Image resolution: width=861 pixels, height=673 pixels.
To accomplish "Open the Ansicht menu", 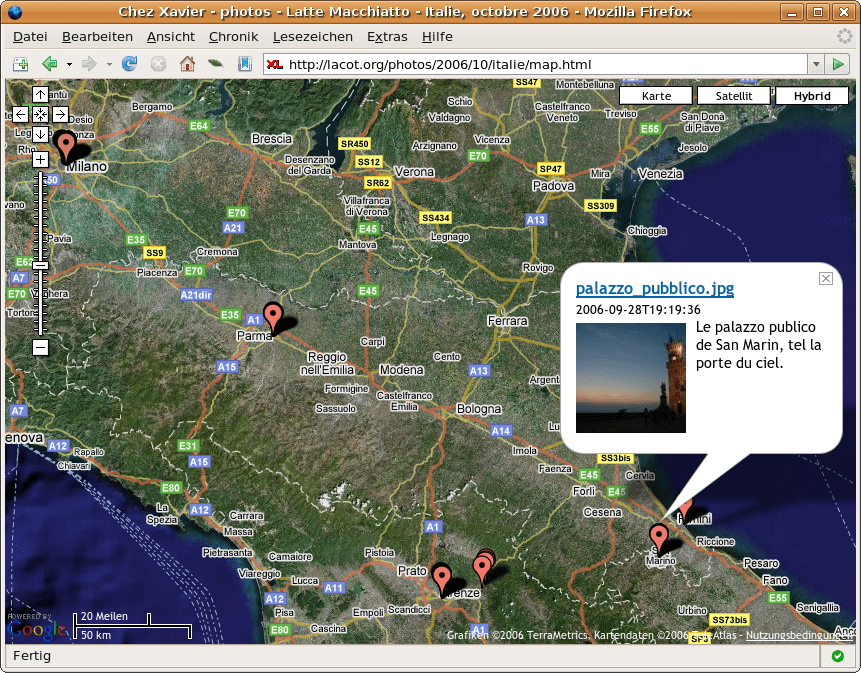I will tap(171, 37).
